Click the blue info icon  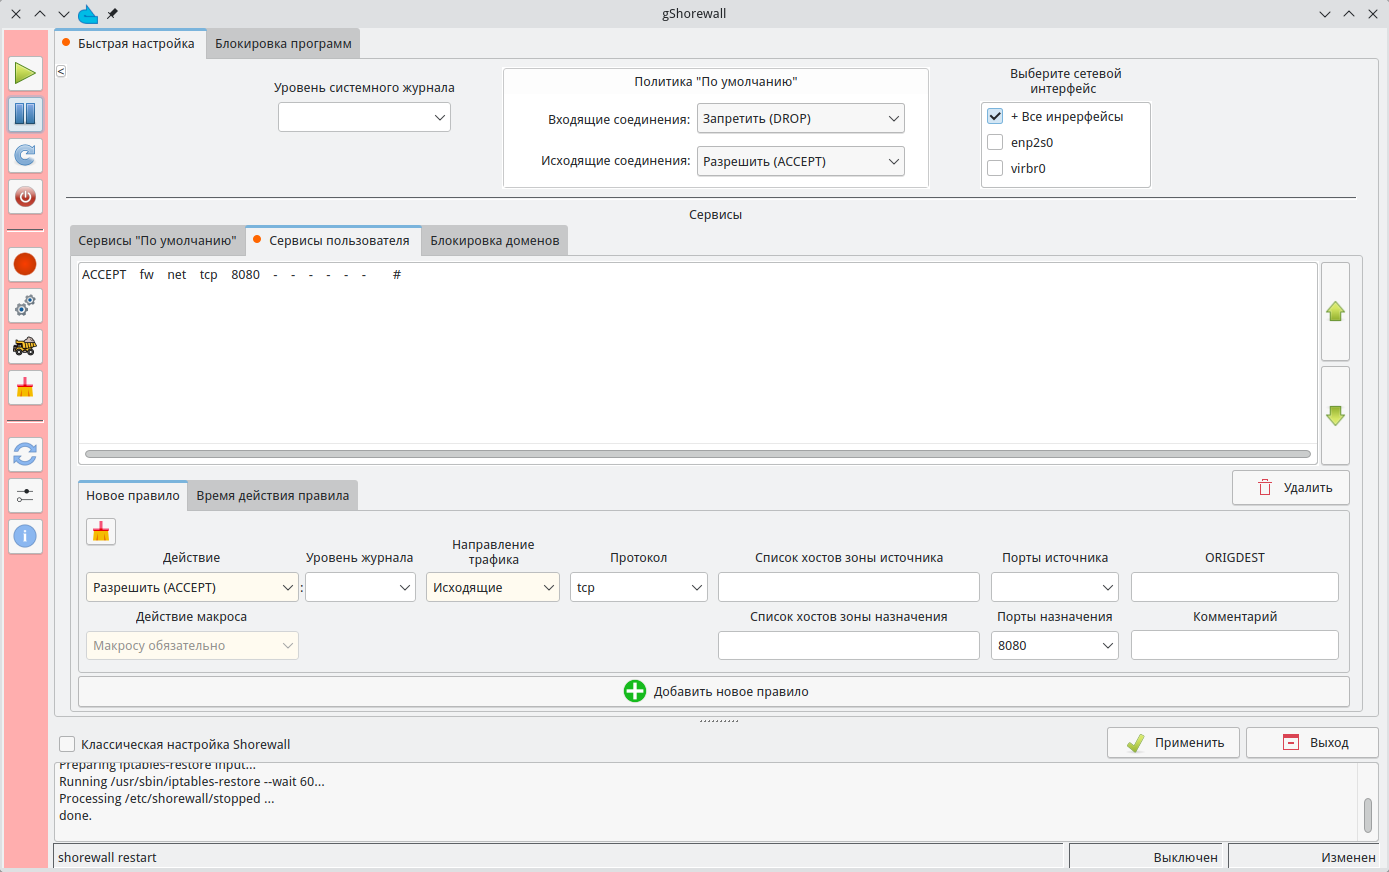tap(25, 536)
